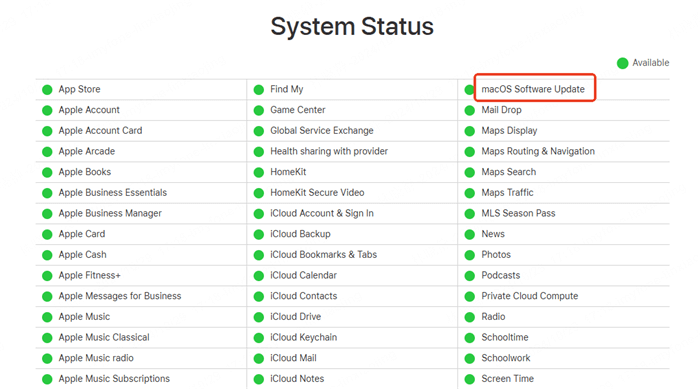The width and height of the screenshot is (700, 389).
Task: Select Apple Messages for Business row
Action: pos(120,296)
